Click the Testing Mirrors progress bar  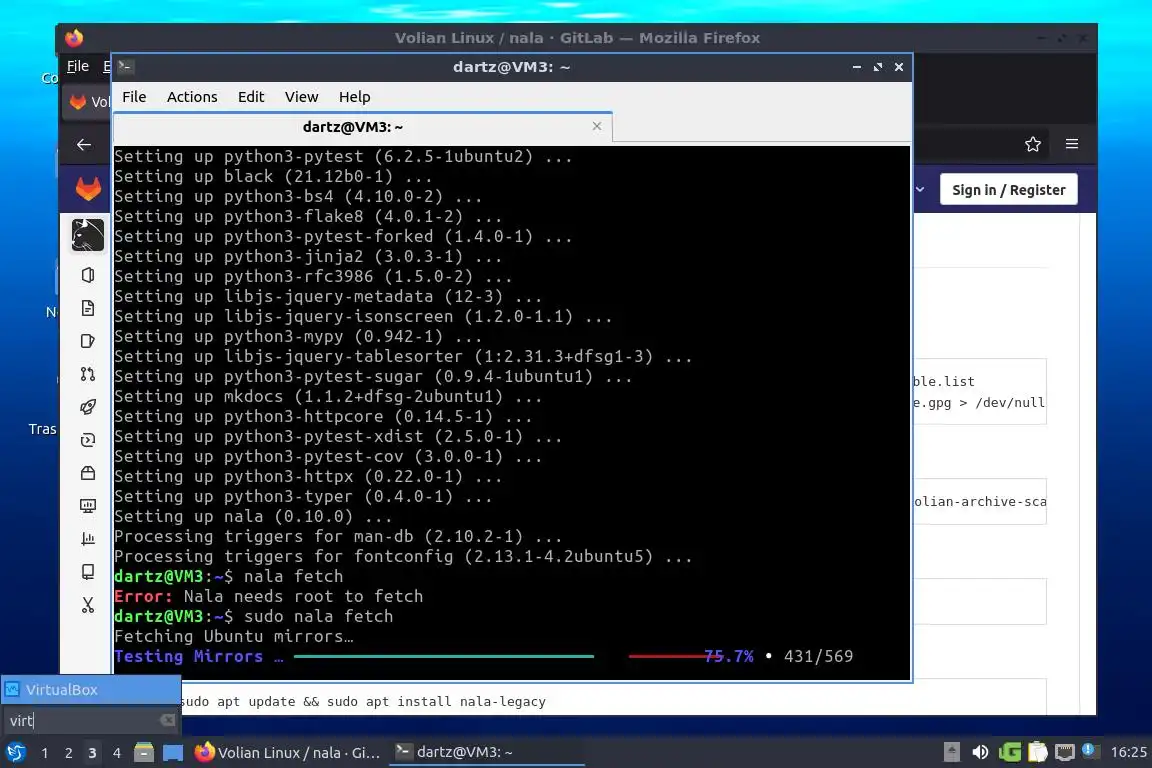point(506,656)
